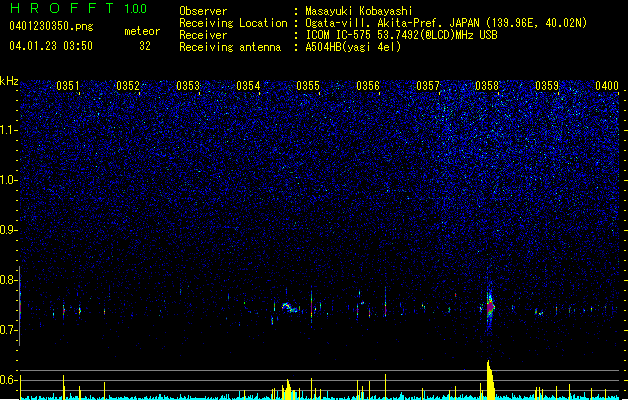Click the 0.6 kHz axis label
629x400 pixels.
pos(9,380)
